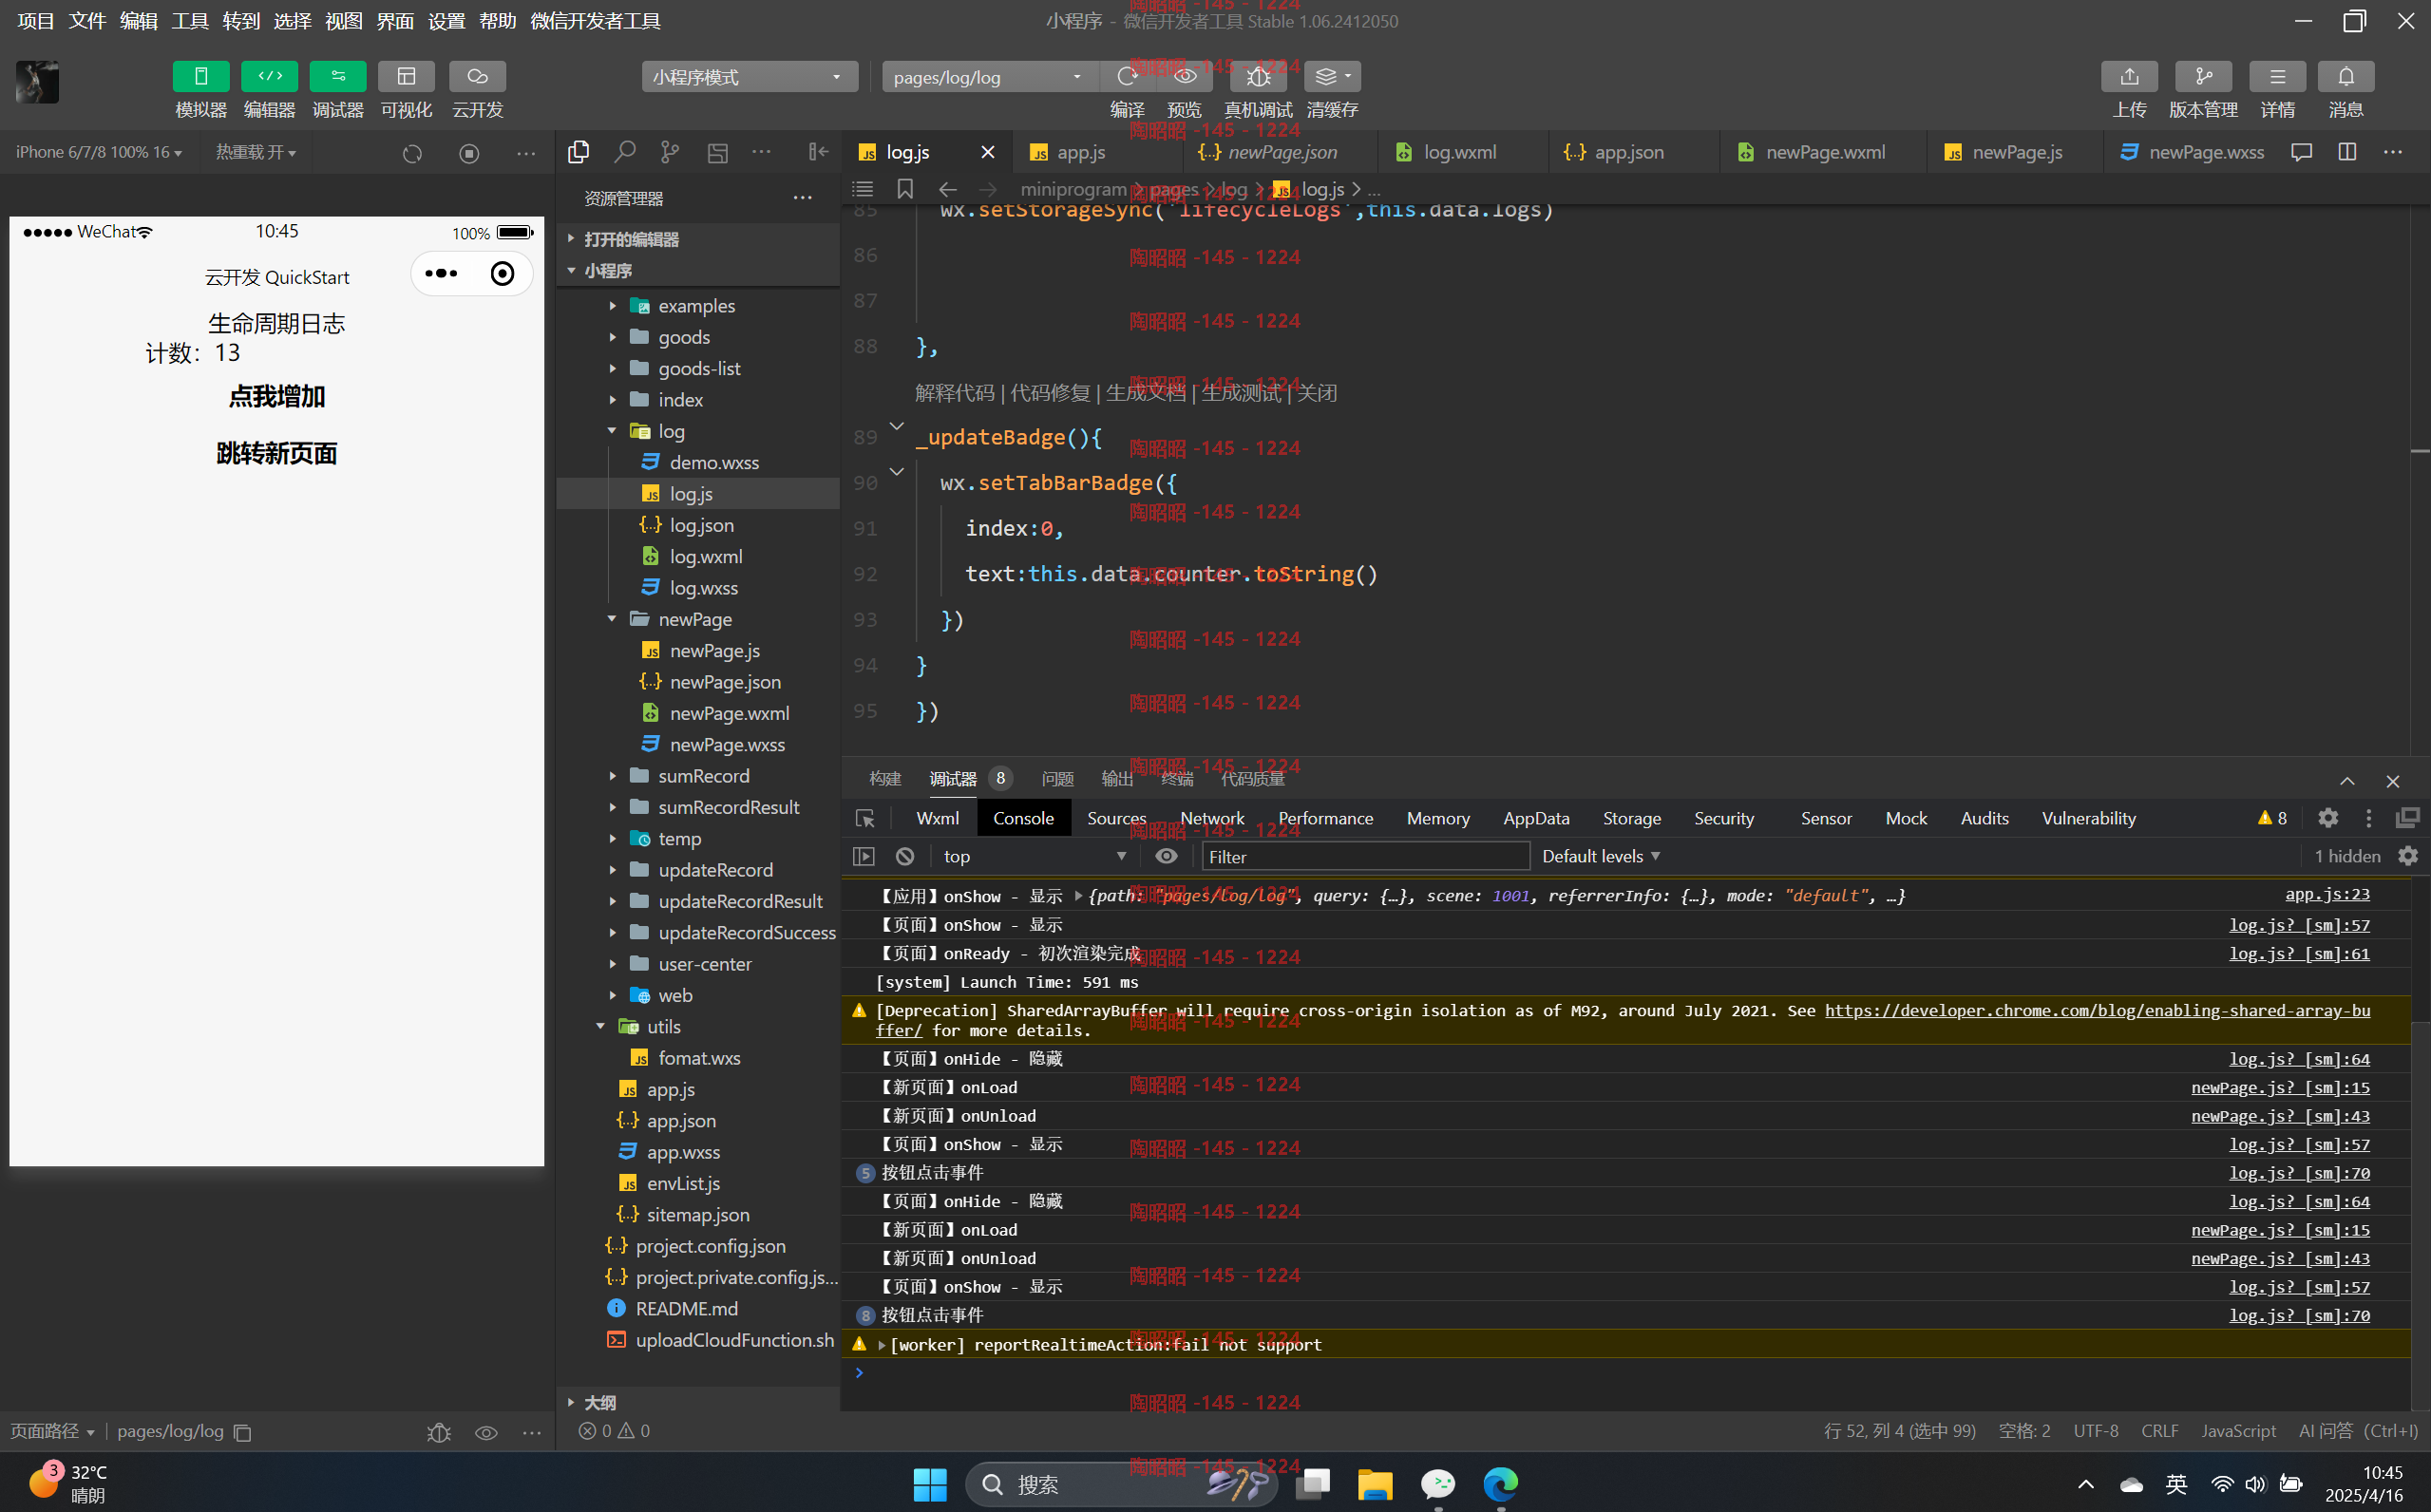Image resolution: width=2431 pixels, height=1512 pixels.
Task: Open newPage.js in file tree
Action: coord(714,651)
